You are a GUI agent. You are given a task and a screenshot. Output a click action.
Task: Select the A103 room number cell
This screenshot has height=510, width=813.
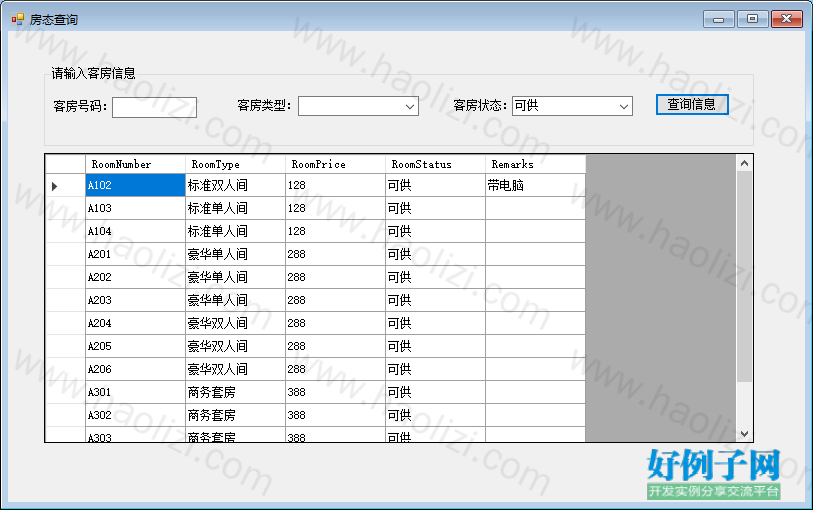tap(135, 208)
